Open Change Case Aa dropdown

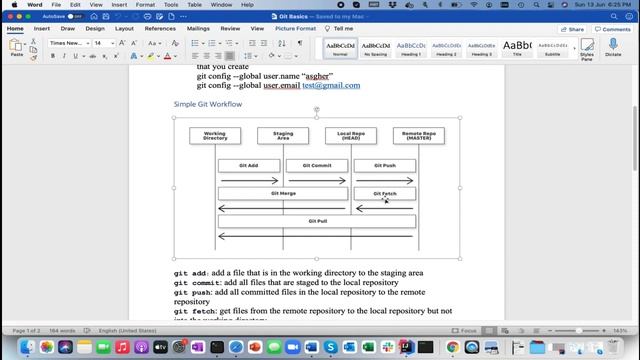[x=155, y=43]
